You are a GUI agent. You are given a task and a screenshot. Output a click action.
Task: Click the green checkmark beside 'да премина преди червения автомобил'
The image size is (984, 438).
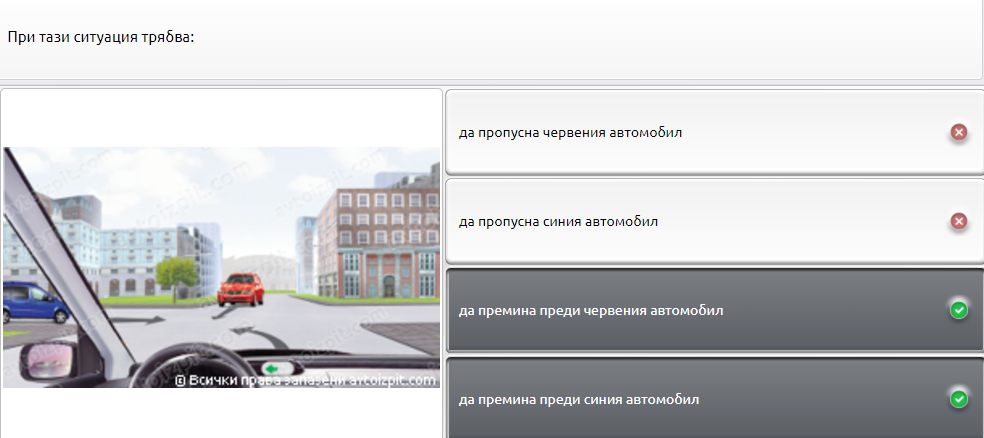958,310
